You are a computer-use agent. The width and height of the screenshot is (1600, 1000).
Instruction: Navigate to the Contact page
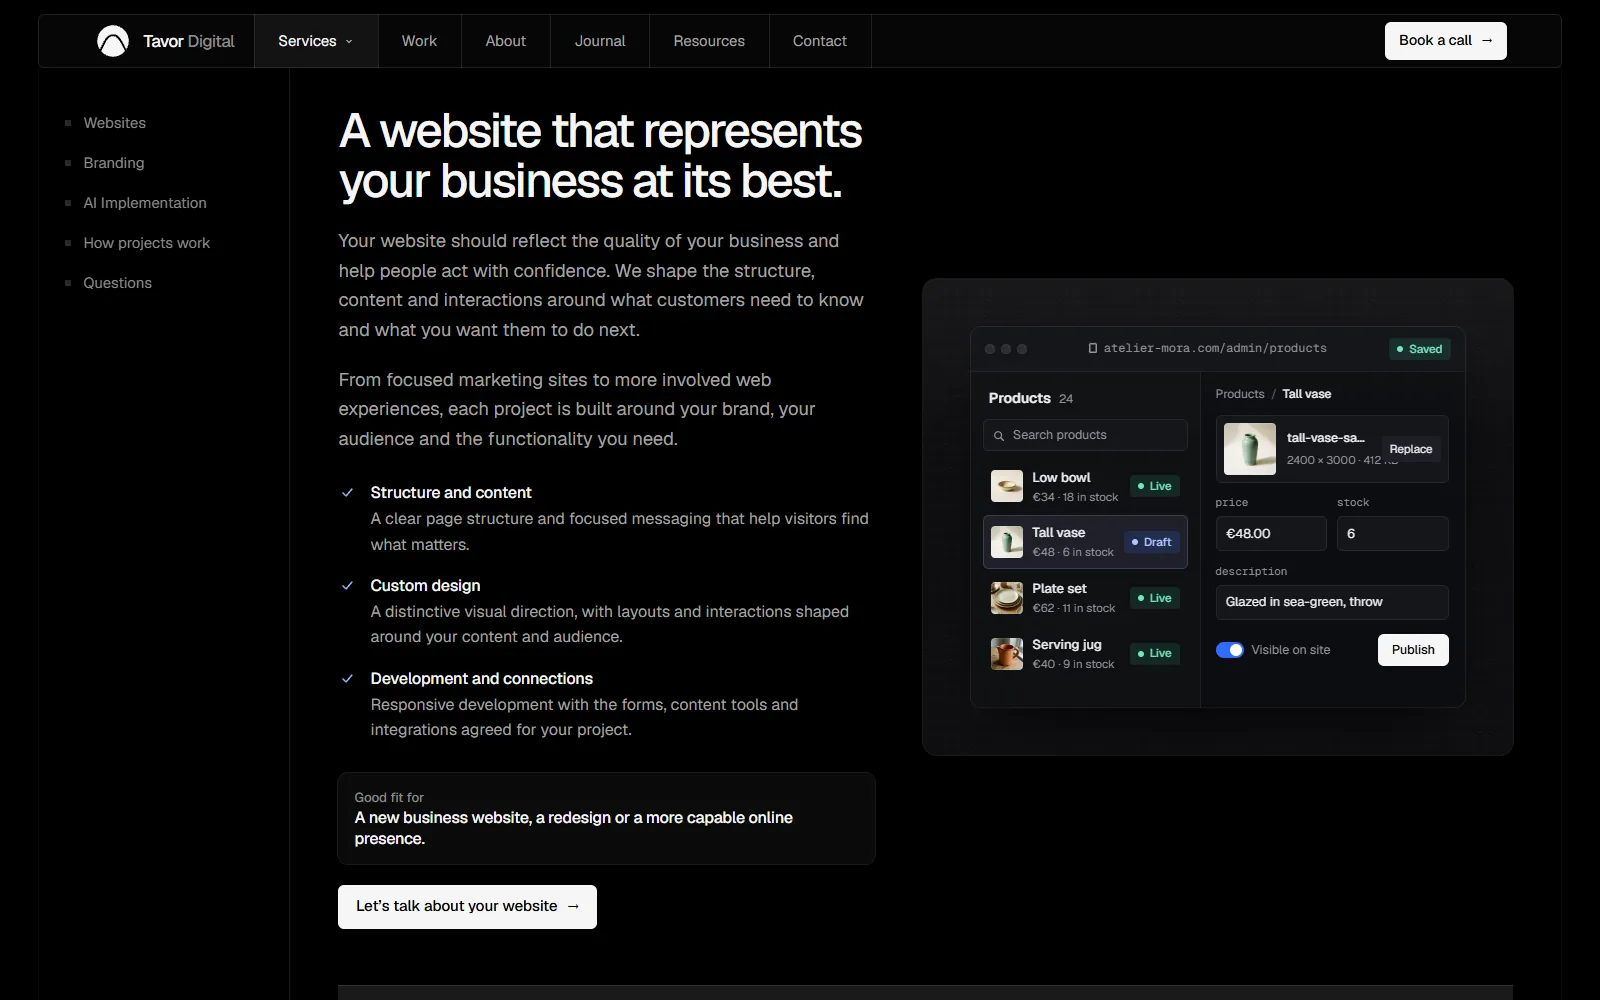tap(820, 41)
